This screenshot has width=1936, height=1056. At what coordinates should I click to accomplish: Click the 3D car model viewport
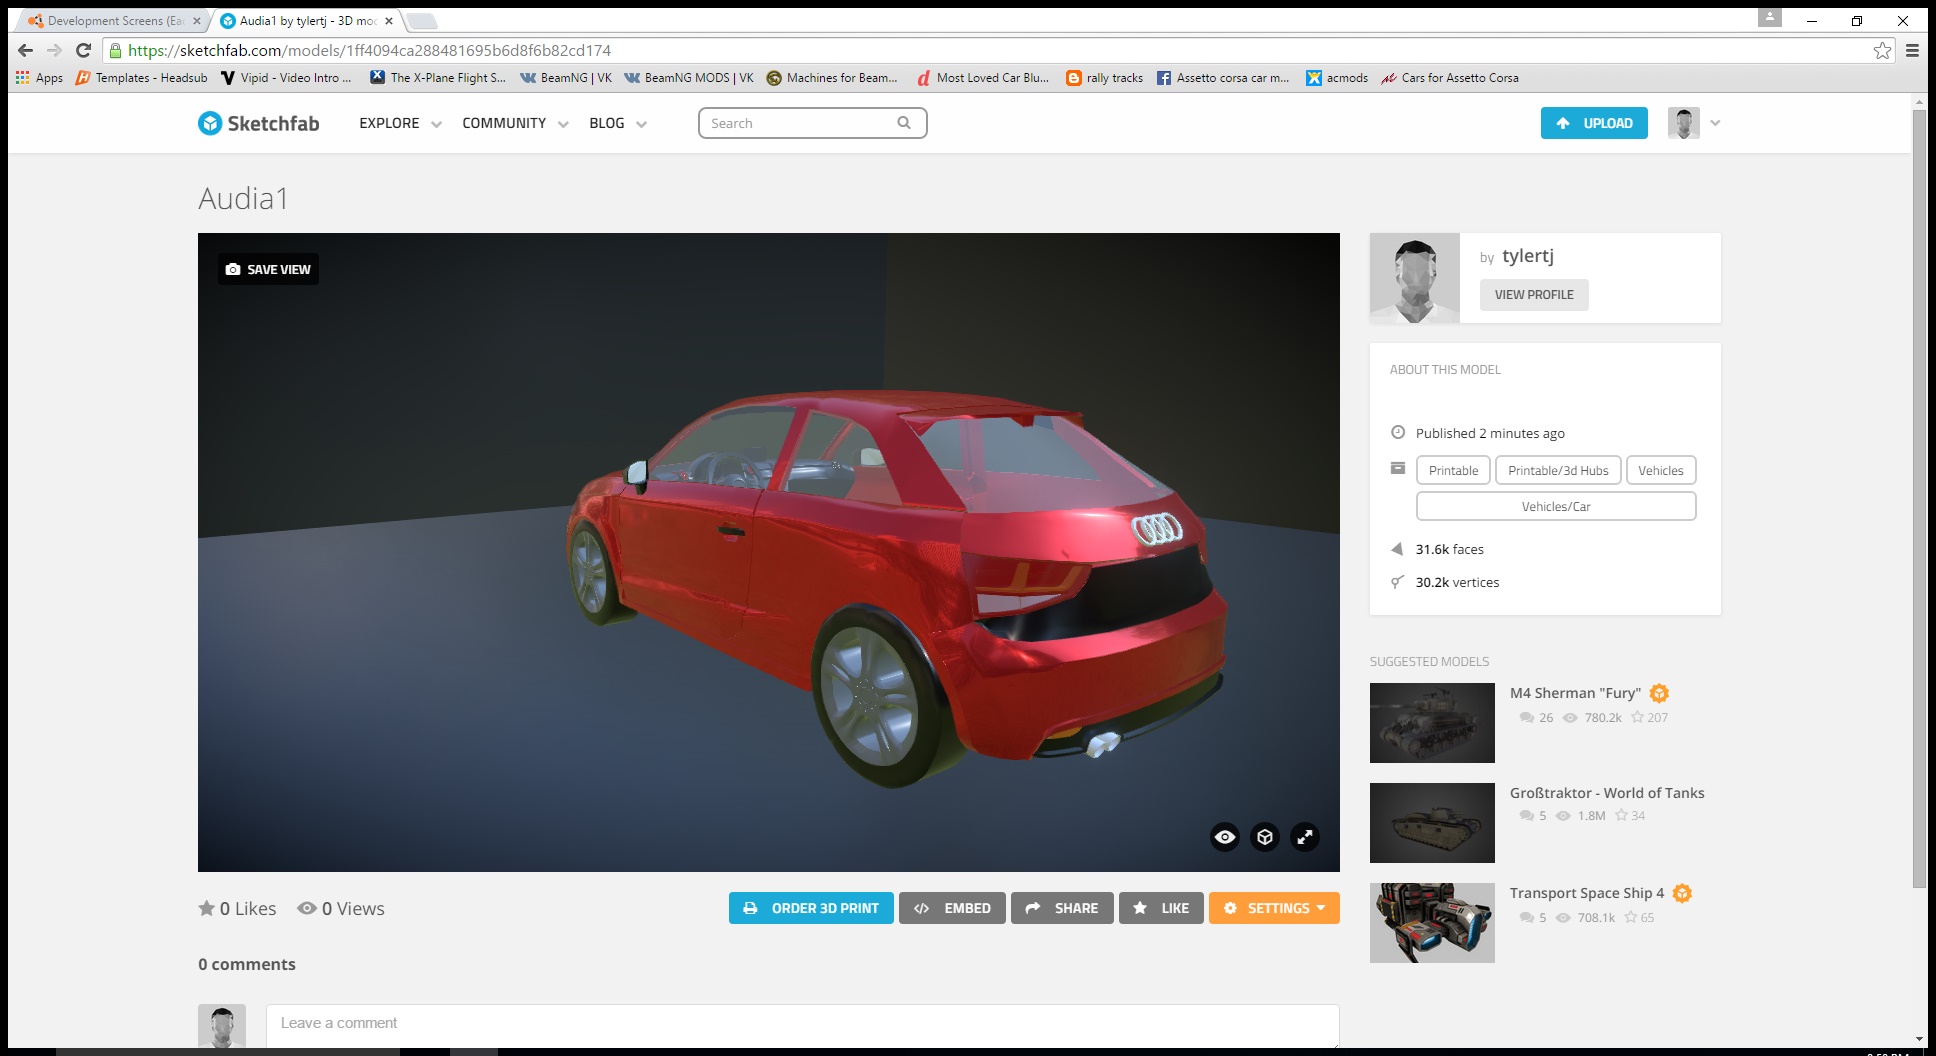click(768, 552)
